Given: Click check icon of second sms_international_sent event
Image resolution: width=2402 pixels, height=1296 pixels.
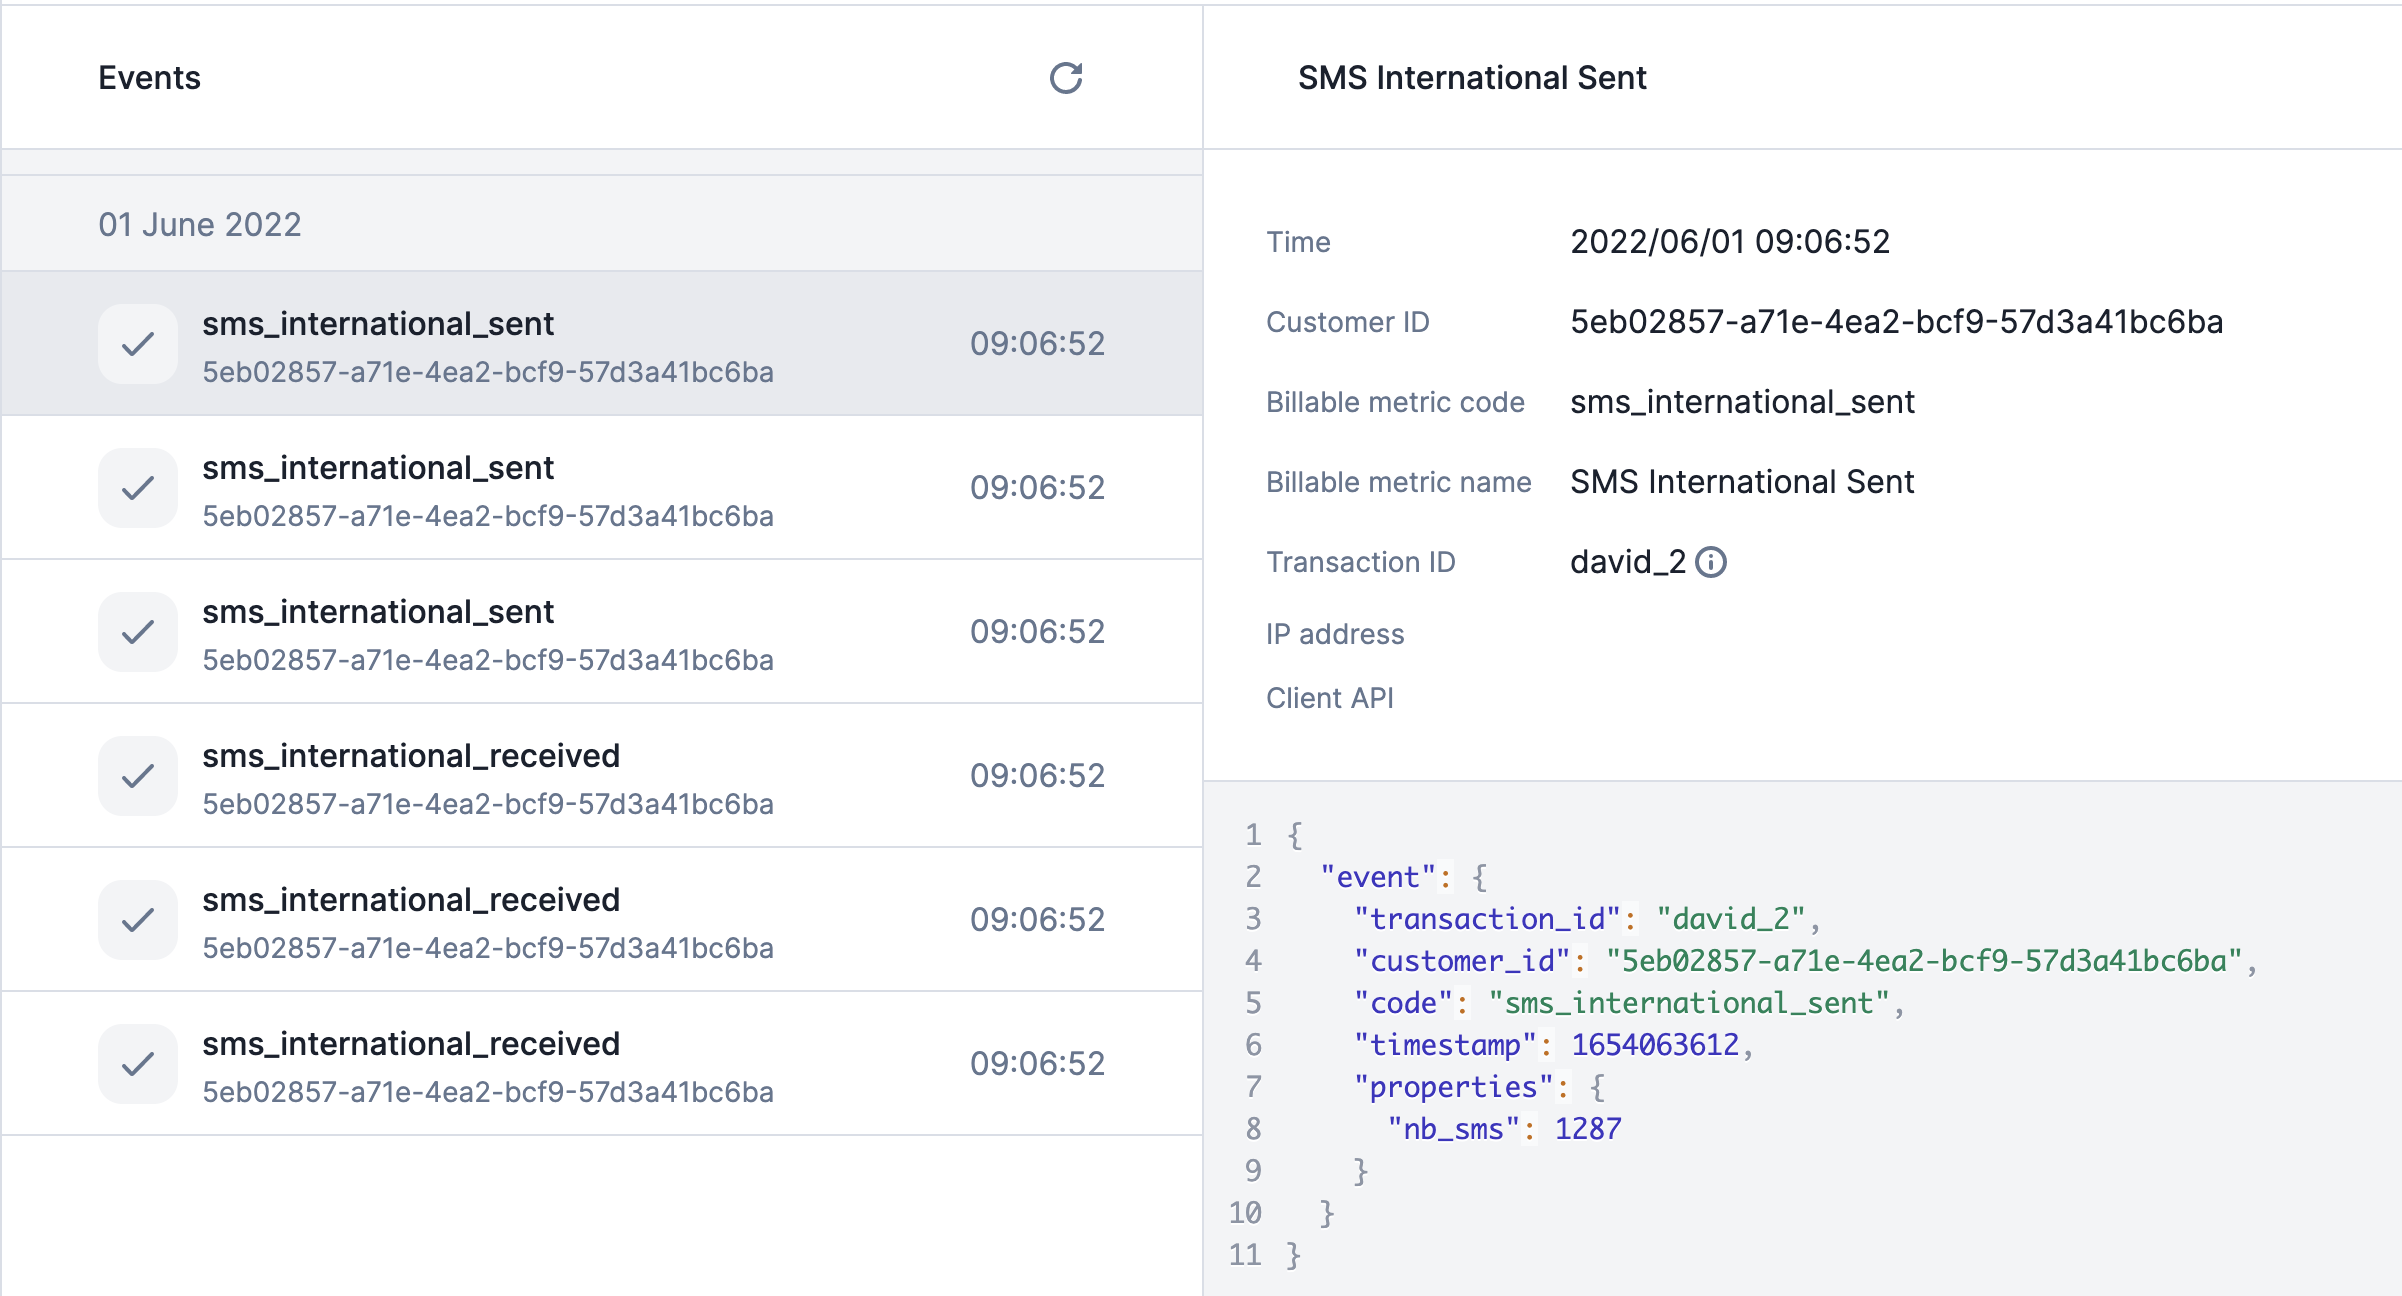Looking at the screenshot, I should (x=138, y=488).
